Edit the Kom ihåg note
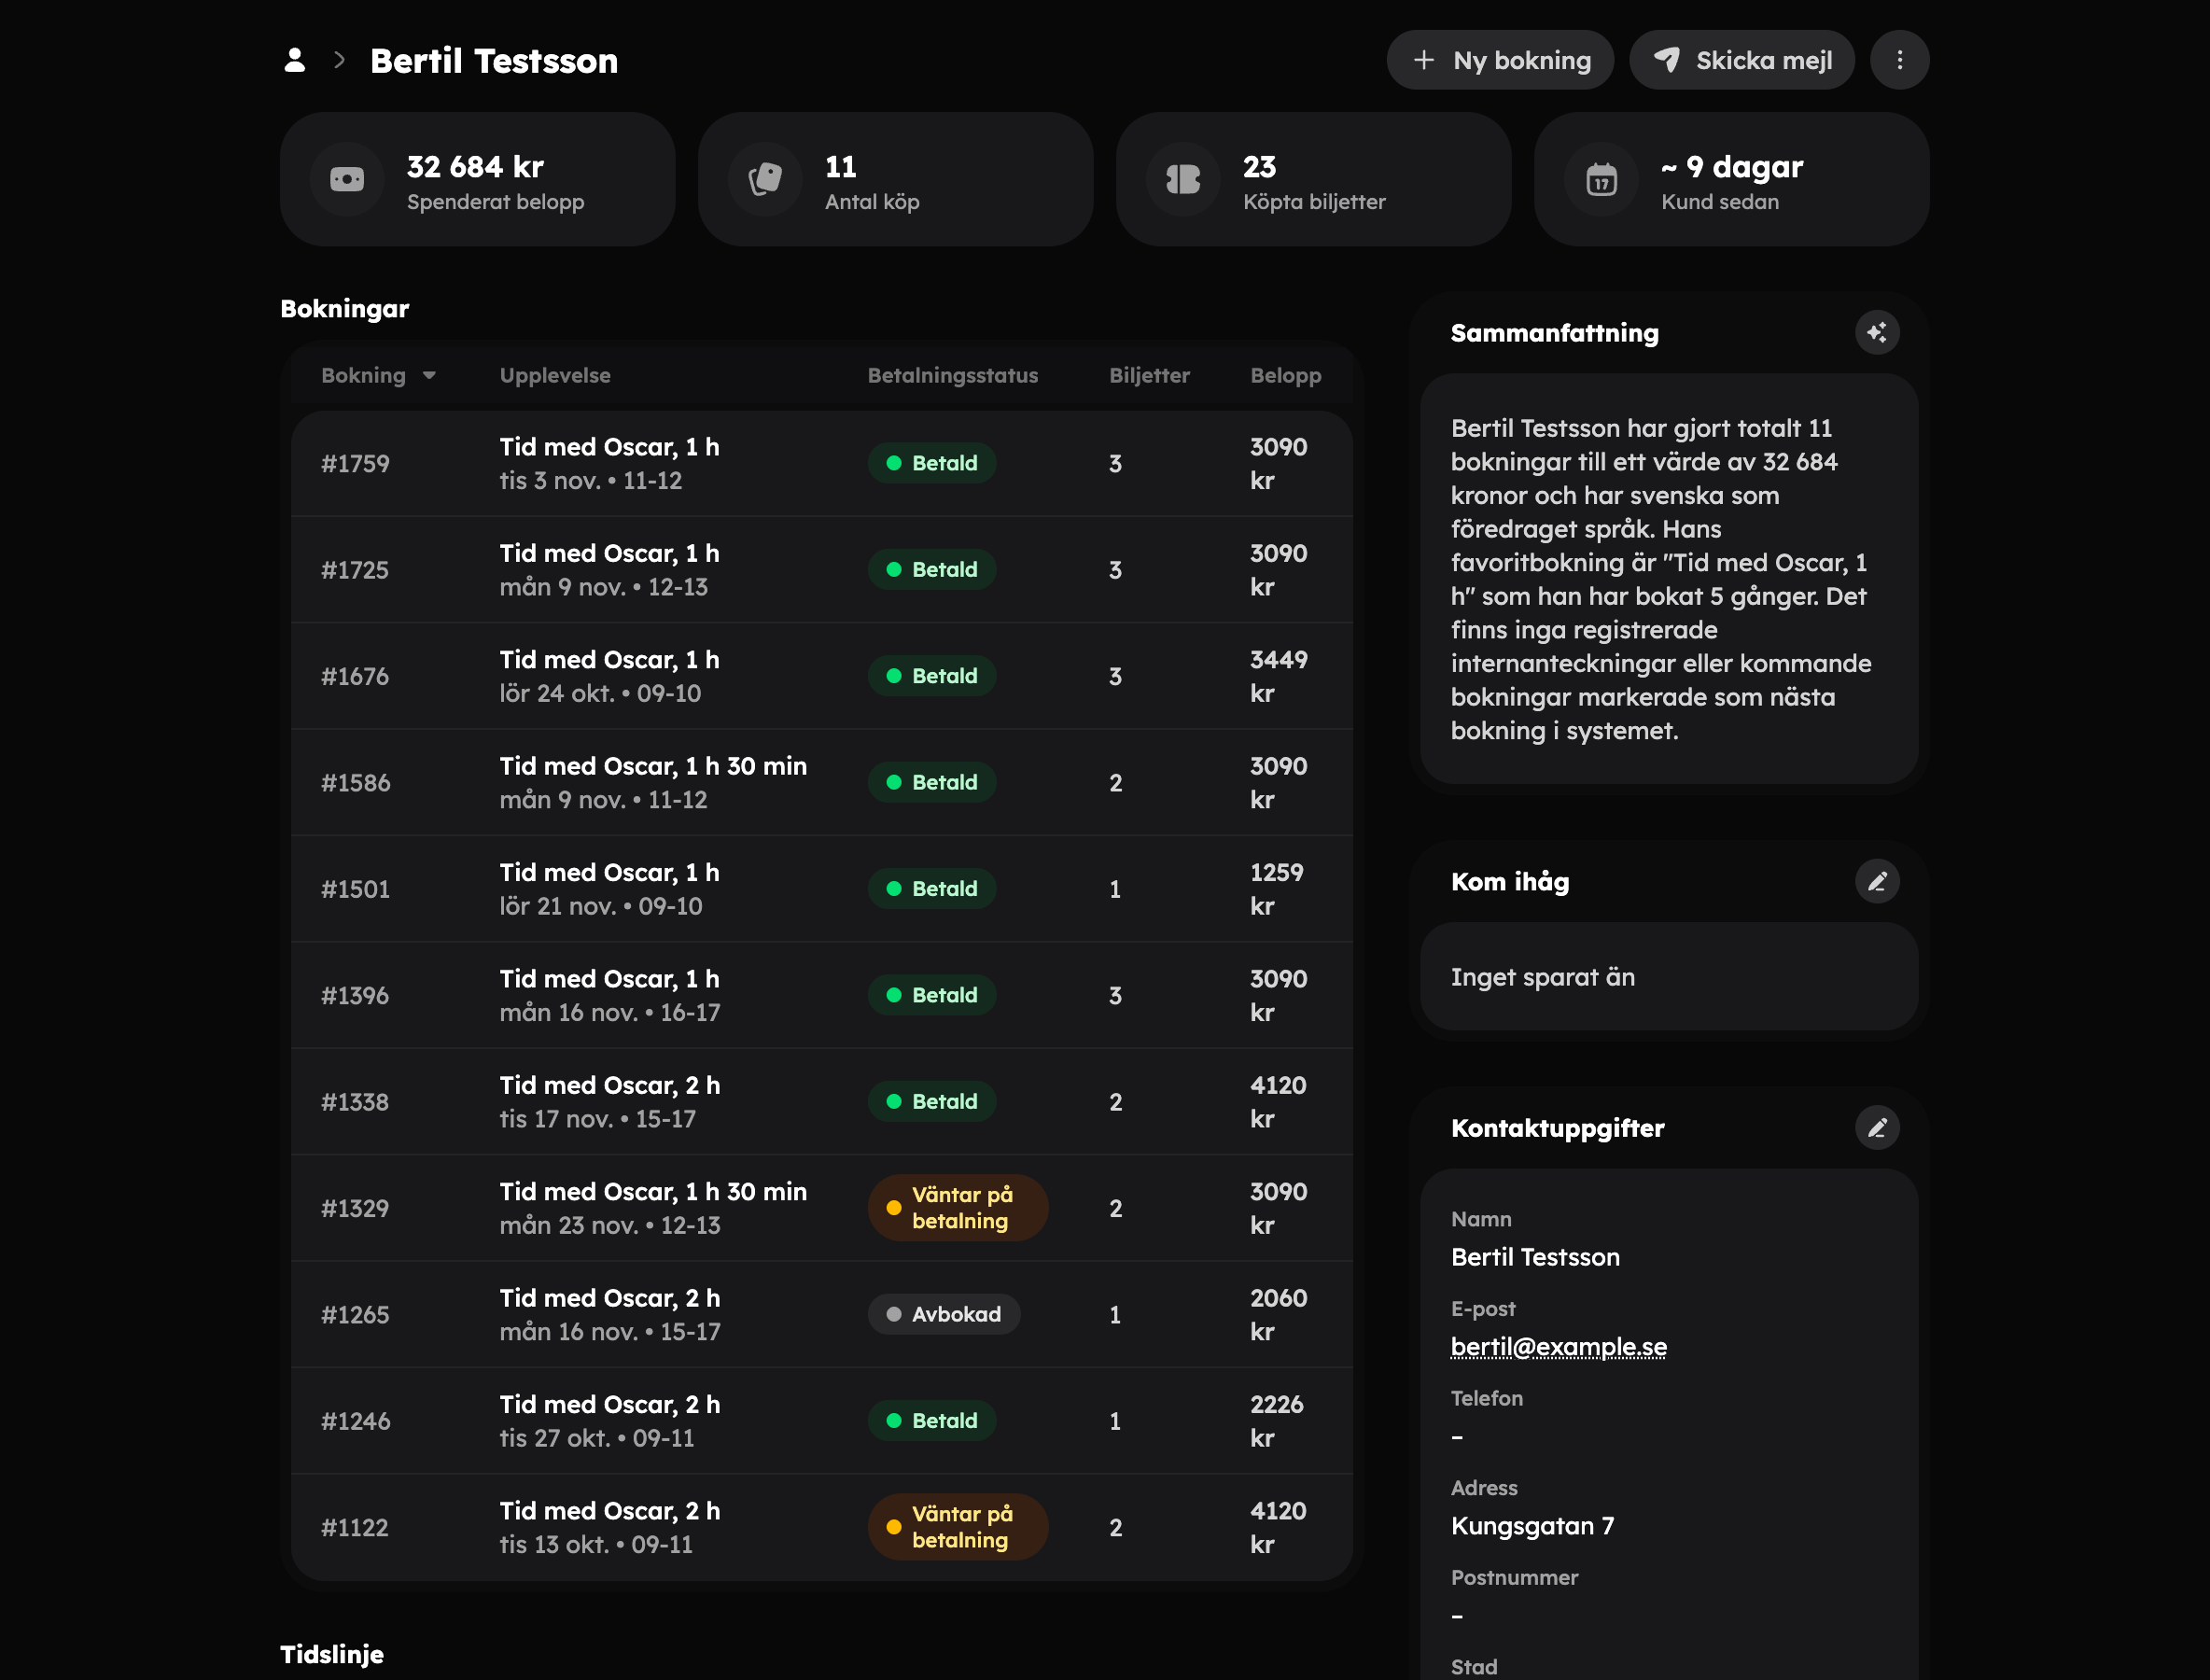This screenshot has height=1680, width=2210. pos(1877,881)
